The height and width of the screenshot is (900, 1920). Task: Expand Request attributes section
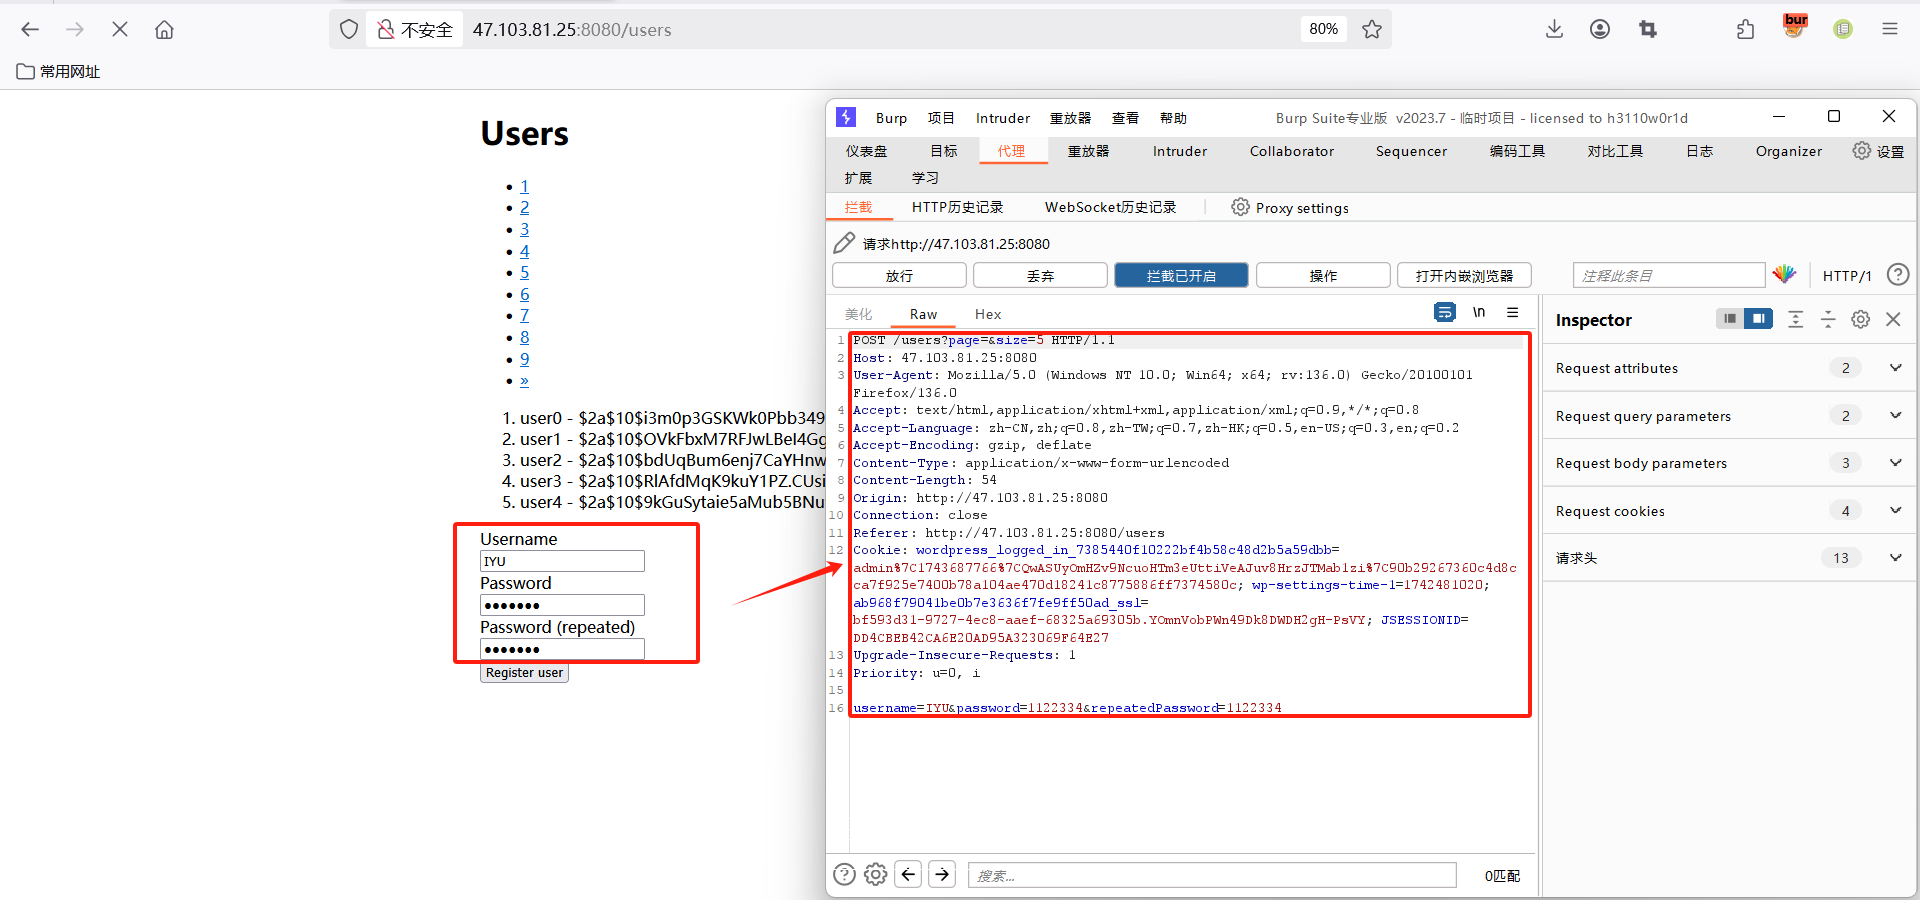1728,367
